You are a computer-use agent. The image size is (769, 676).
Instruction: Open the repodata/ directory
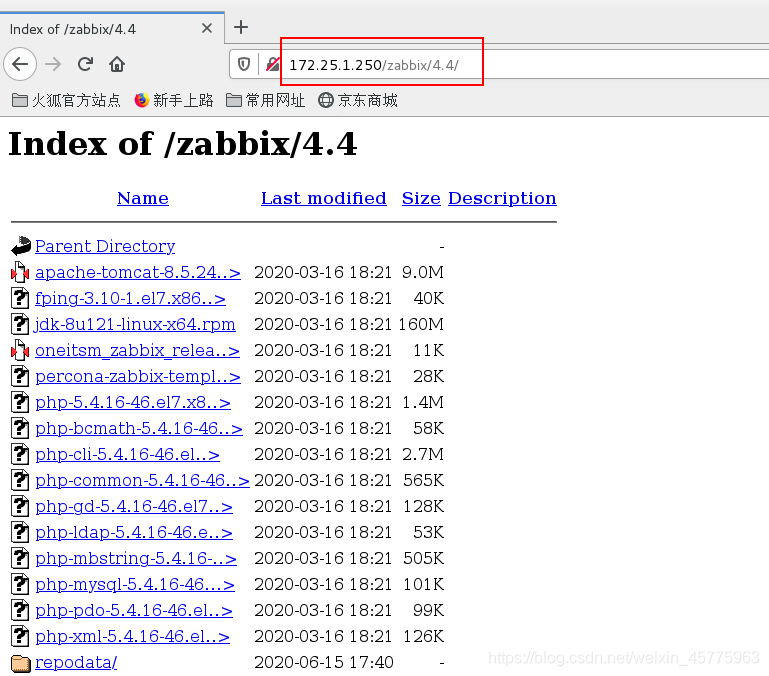coord(76,662)
